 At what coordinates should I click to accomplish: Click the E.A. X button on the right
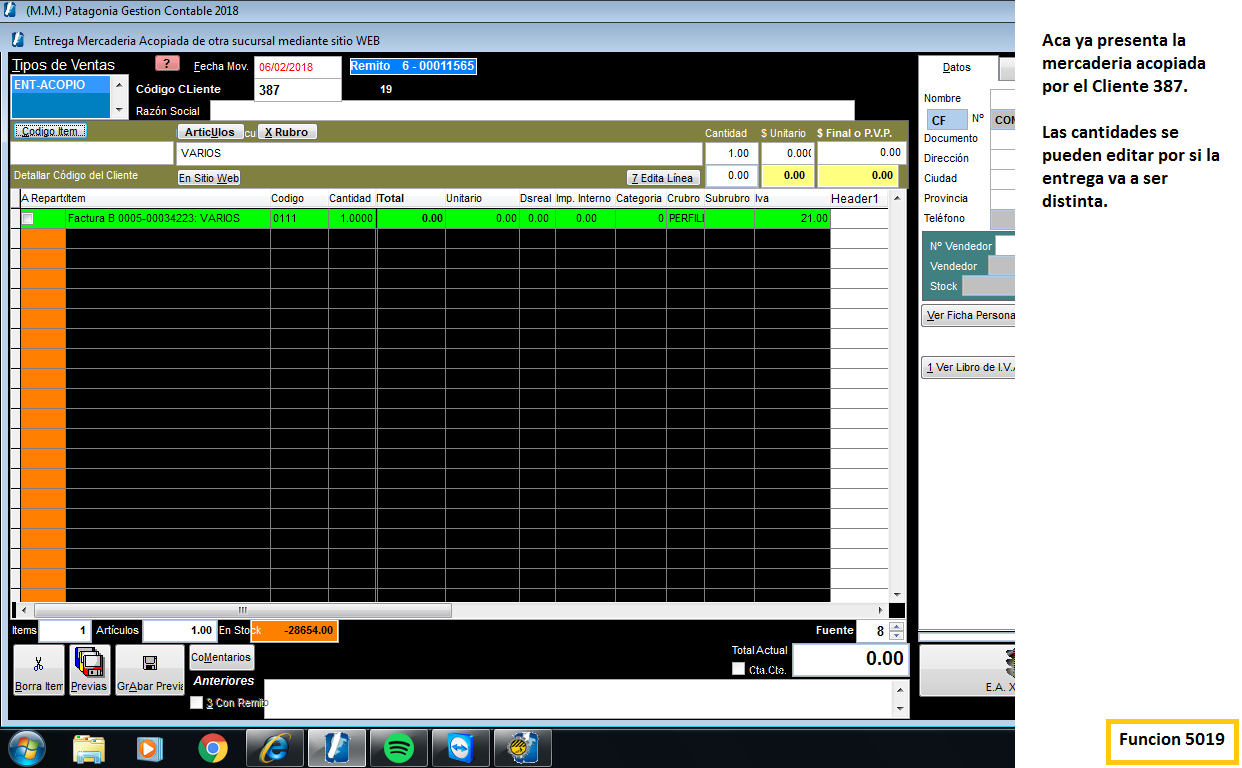tap(967, 671)
